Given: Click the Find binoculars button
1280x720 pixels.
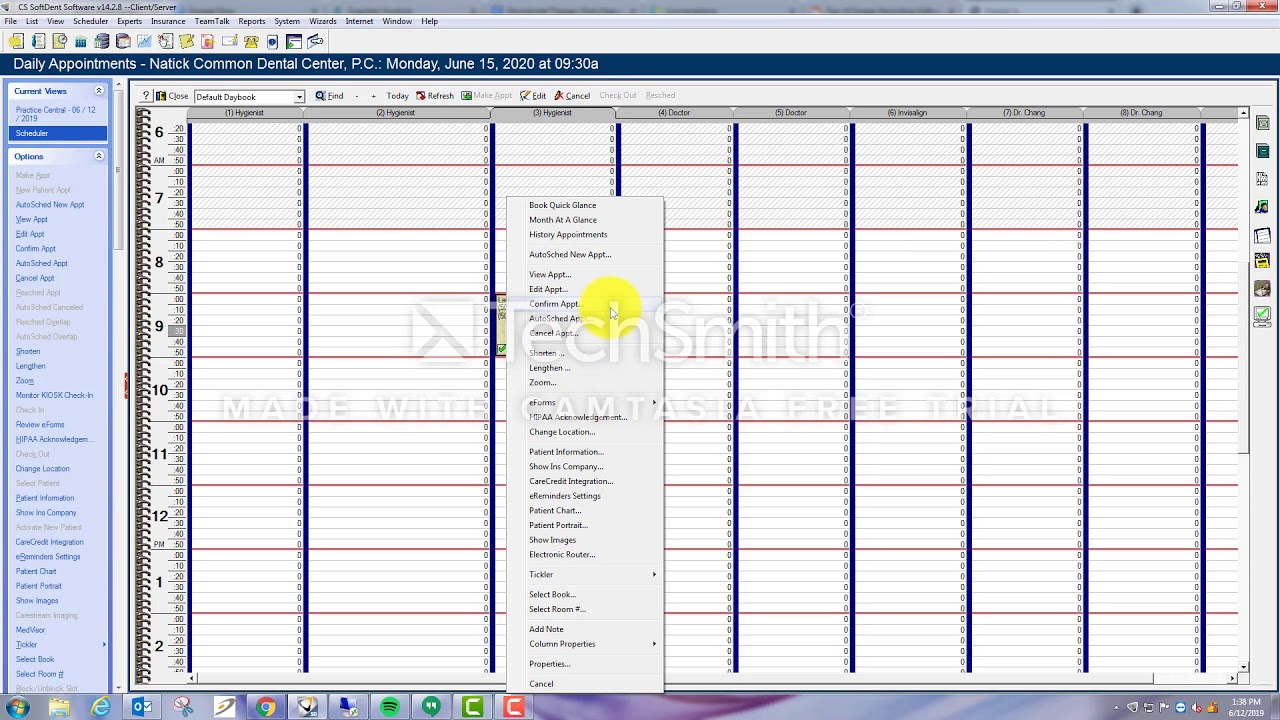Looking at the screenshot, I should 329,96.
